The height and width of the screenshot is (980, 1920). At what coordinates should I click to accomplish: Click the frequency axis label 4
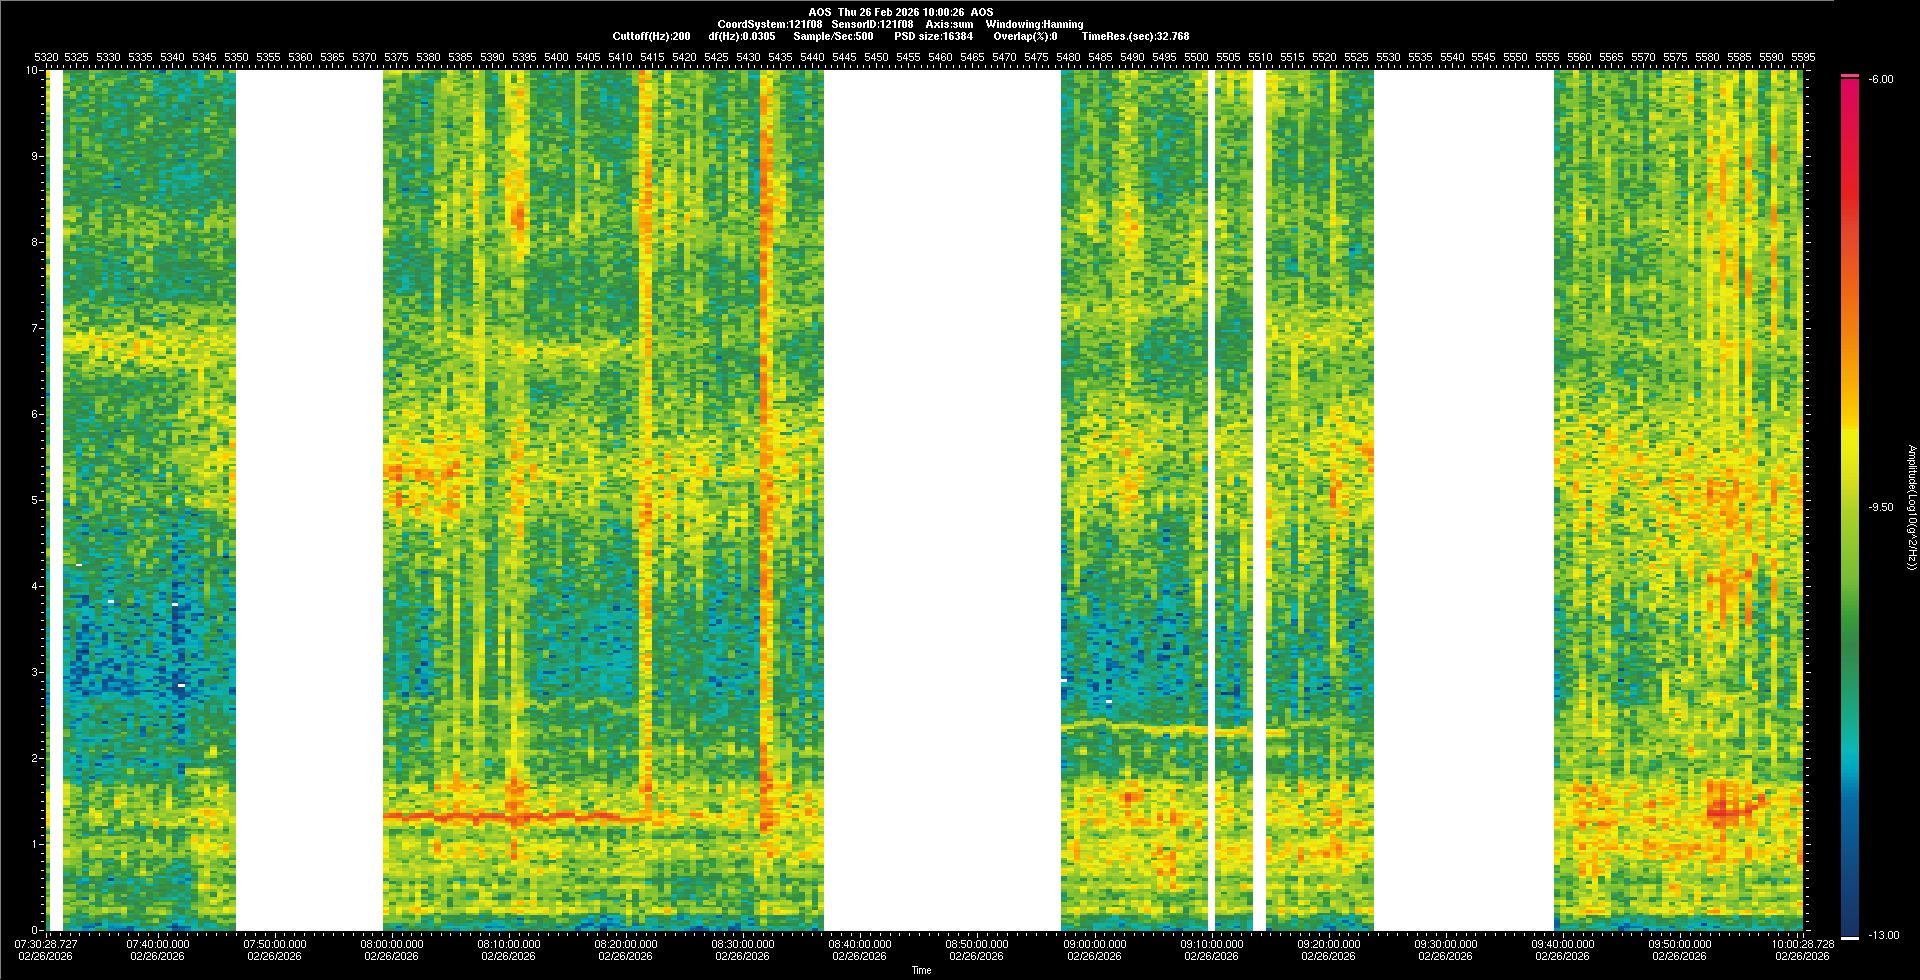(x=36, y=586)
